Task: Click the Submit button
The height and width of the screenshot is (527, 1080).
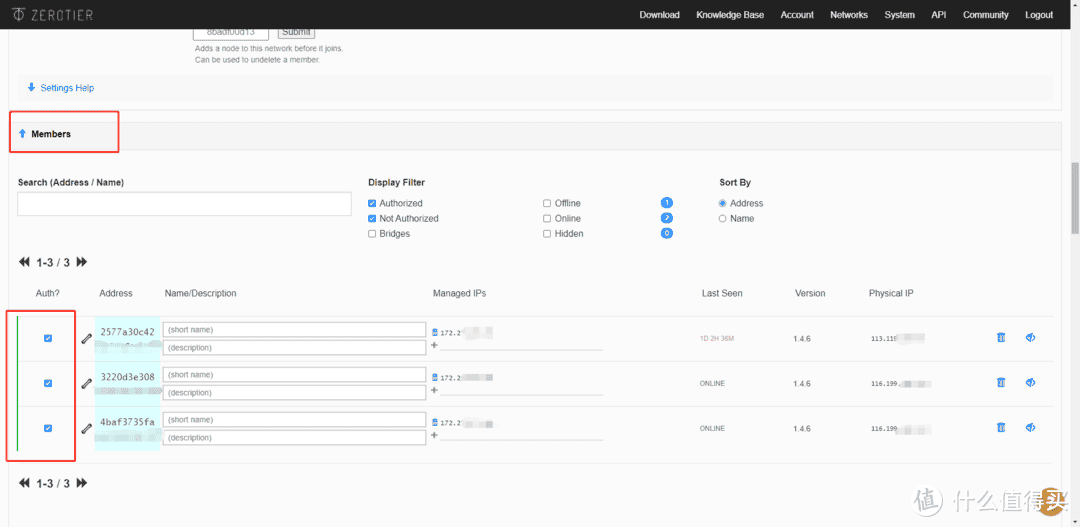Action: point(295,32)
